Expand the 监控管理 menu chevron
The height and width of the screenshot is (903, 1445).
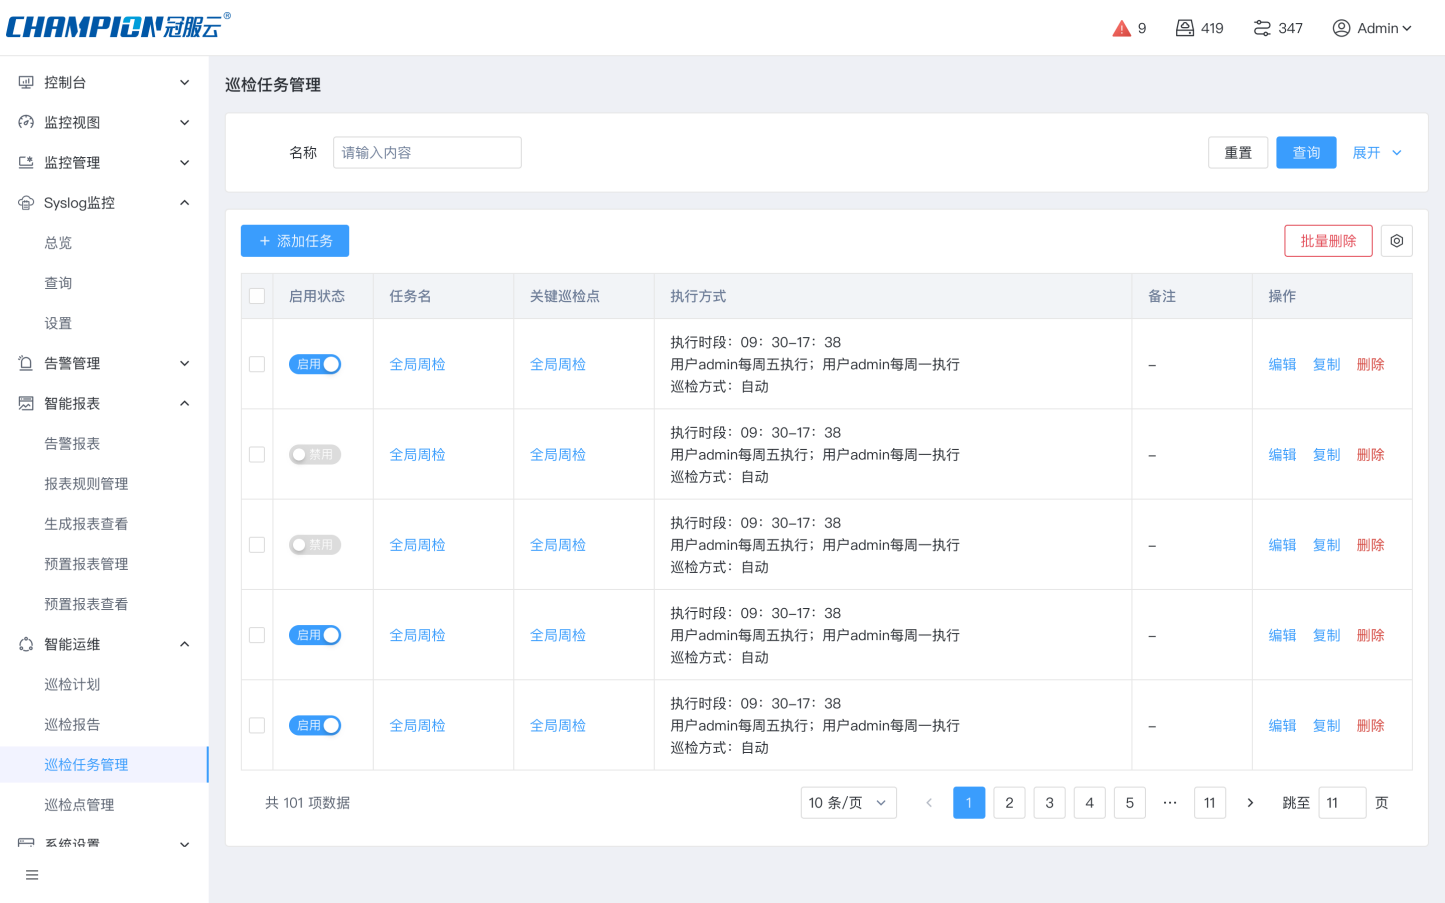[184, 162]
